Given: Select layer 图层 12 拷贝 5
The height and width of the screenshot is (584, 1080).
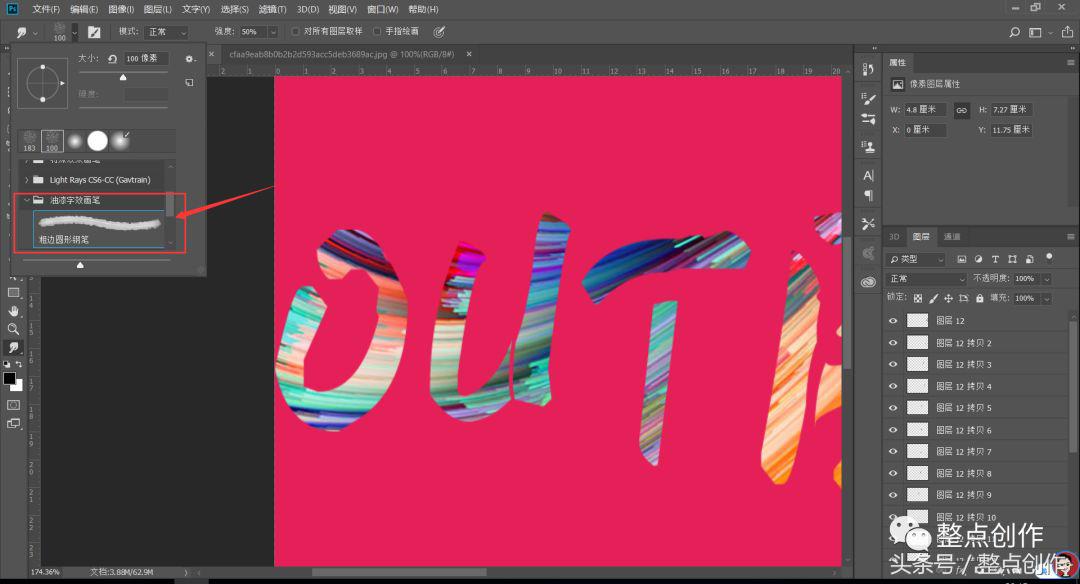Looking at the screenshot, I should click(x=964, y=408).
